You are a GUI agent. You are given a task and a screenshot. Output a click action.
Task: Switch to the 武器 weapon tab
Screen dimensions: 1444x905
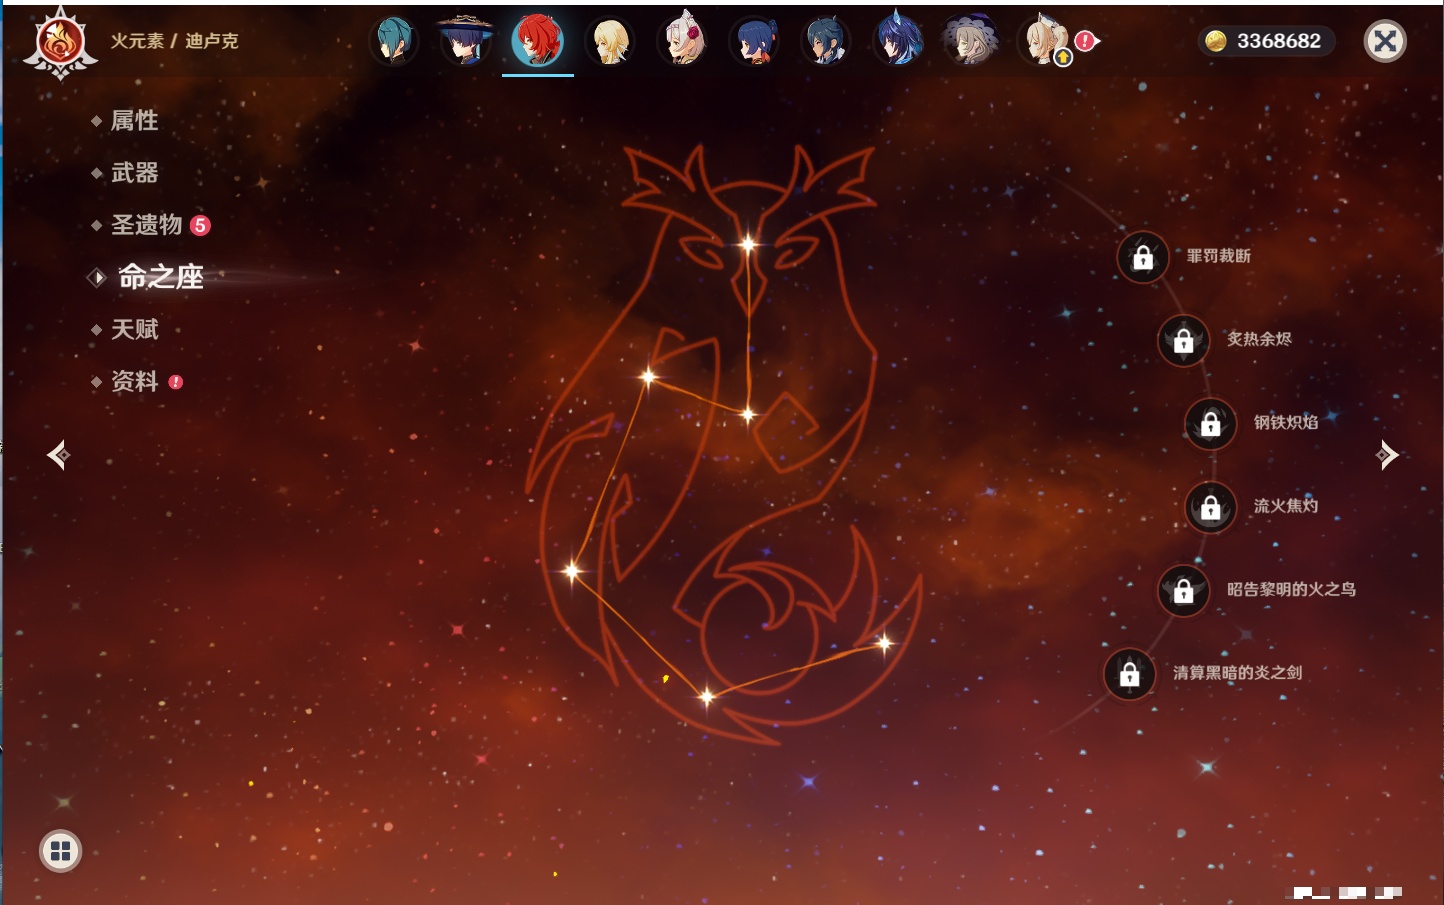pos(134,173)
